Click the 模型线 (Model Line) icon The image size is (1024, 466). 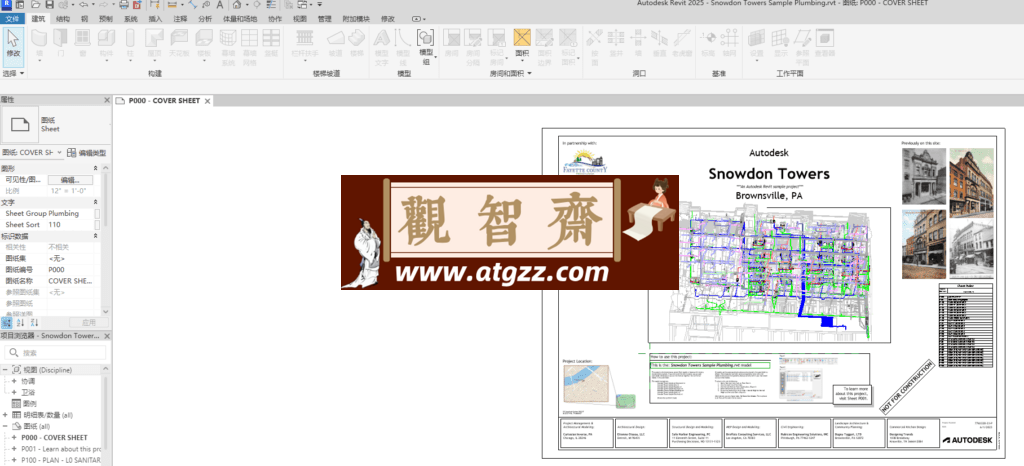coord(404,38)
